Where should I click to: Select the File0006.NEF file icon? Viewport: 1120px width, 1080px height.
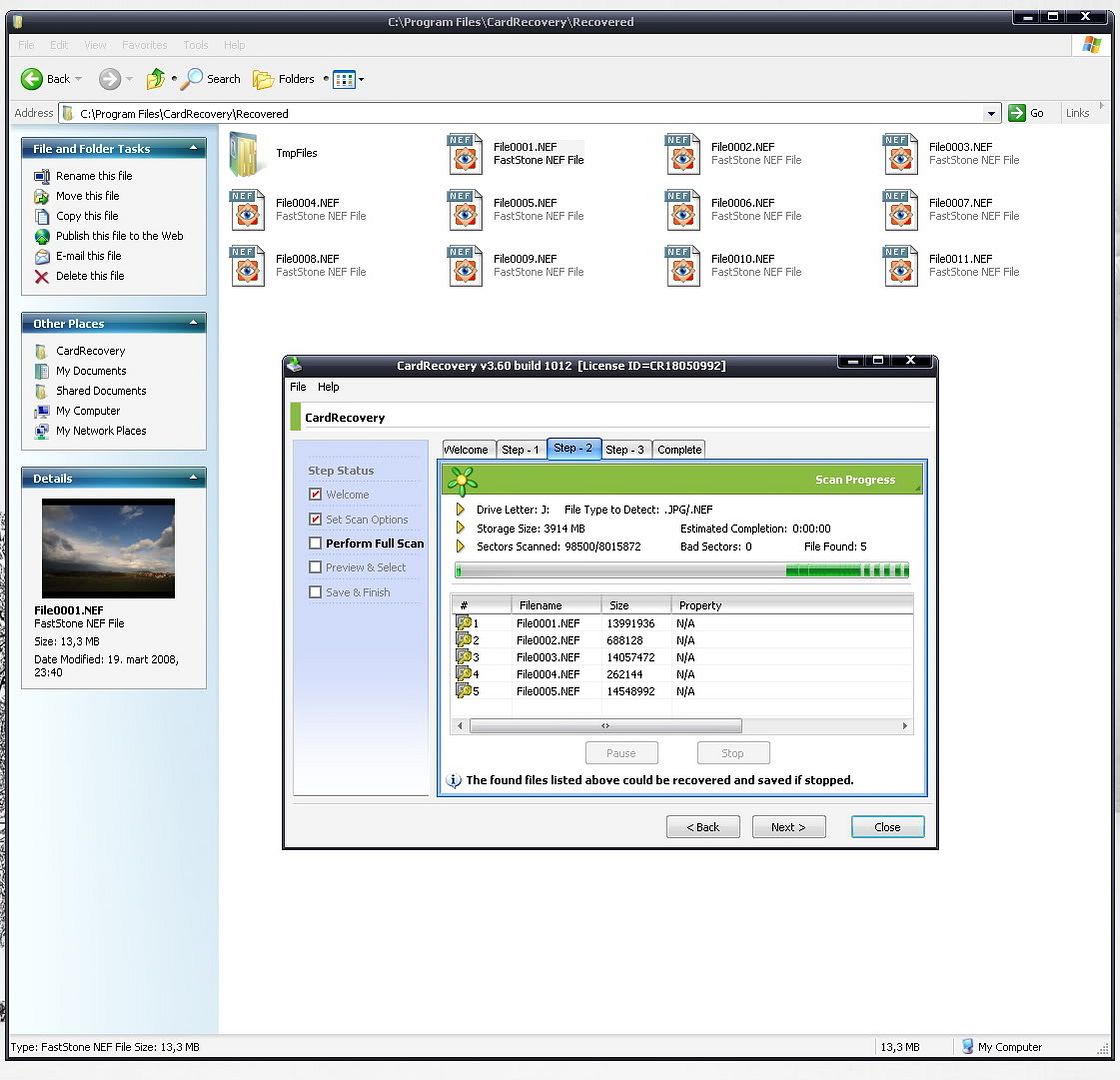click(683, 210)
